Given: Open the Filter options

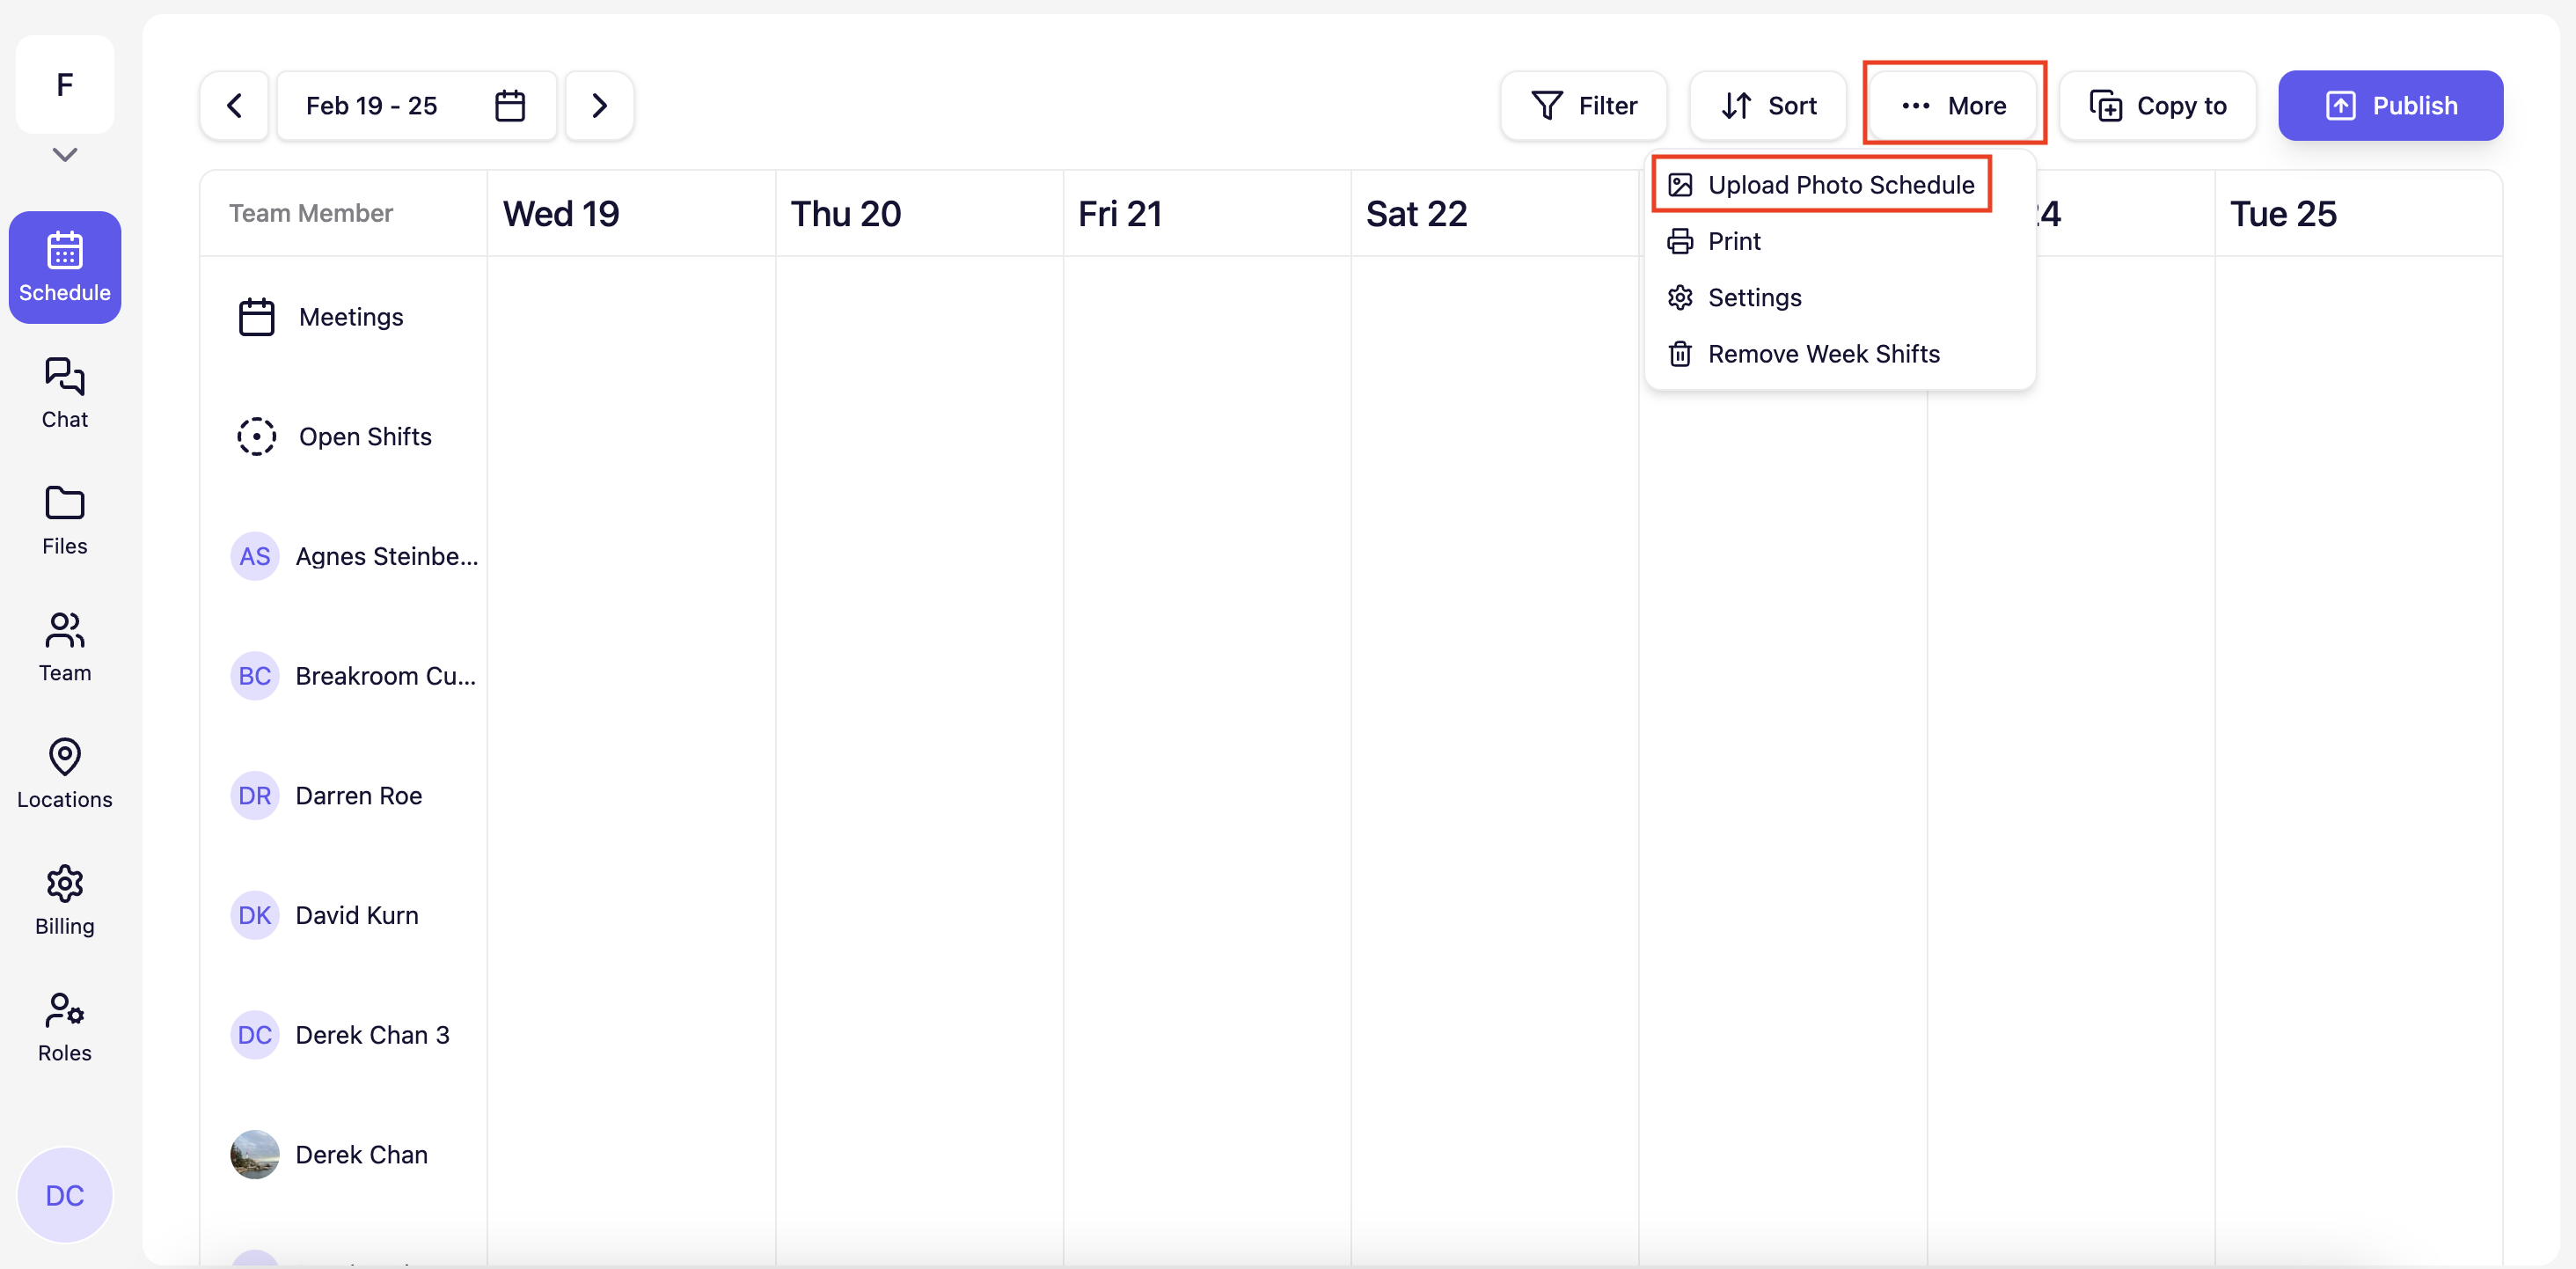Looking at the screenshot, I should coord(1584,106).
